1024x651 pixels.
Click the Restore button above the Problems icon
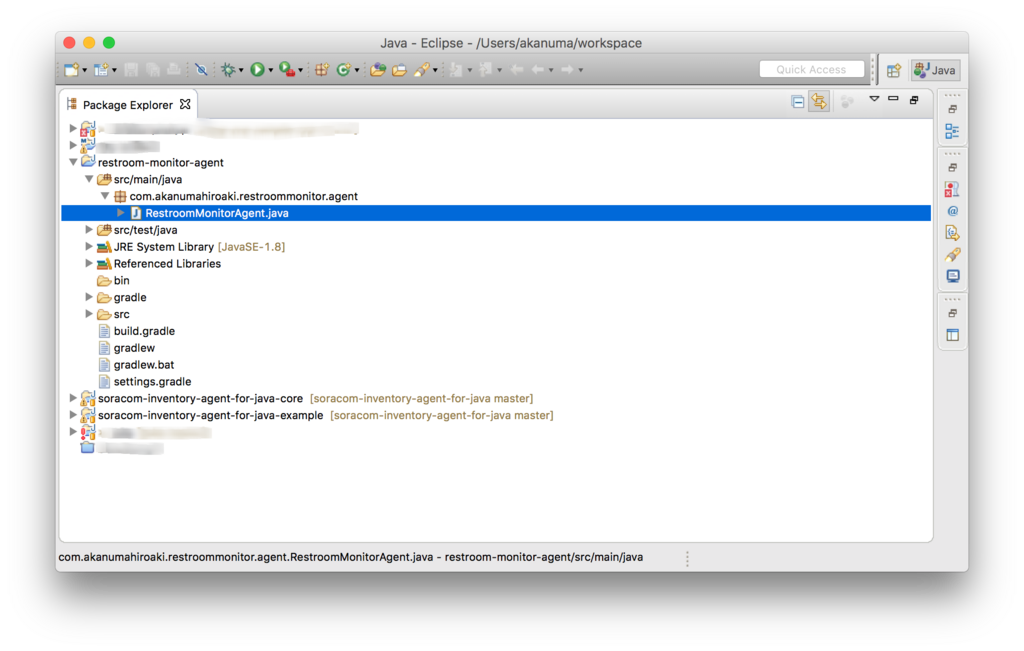[953, 168]
